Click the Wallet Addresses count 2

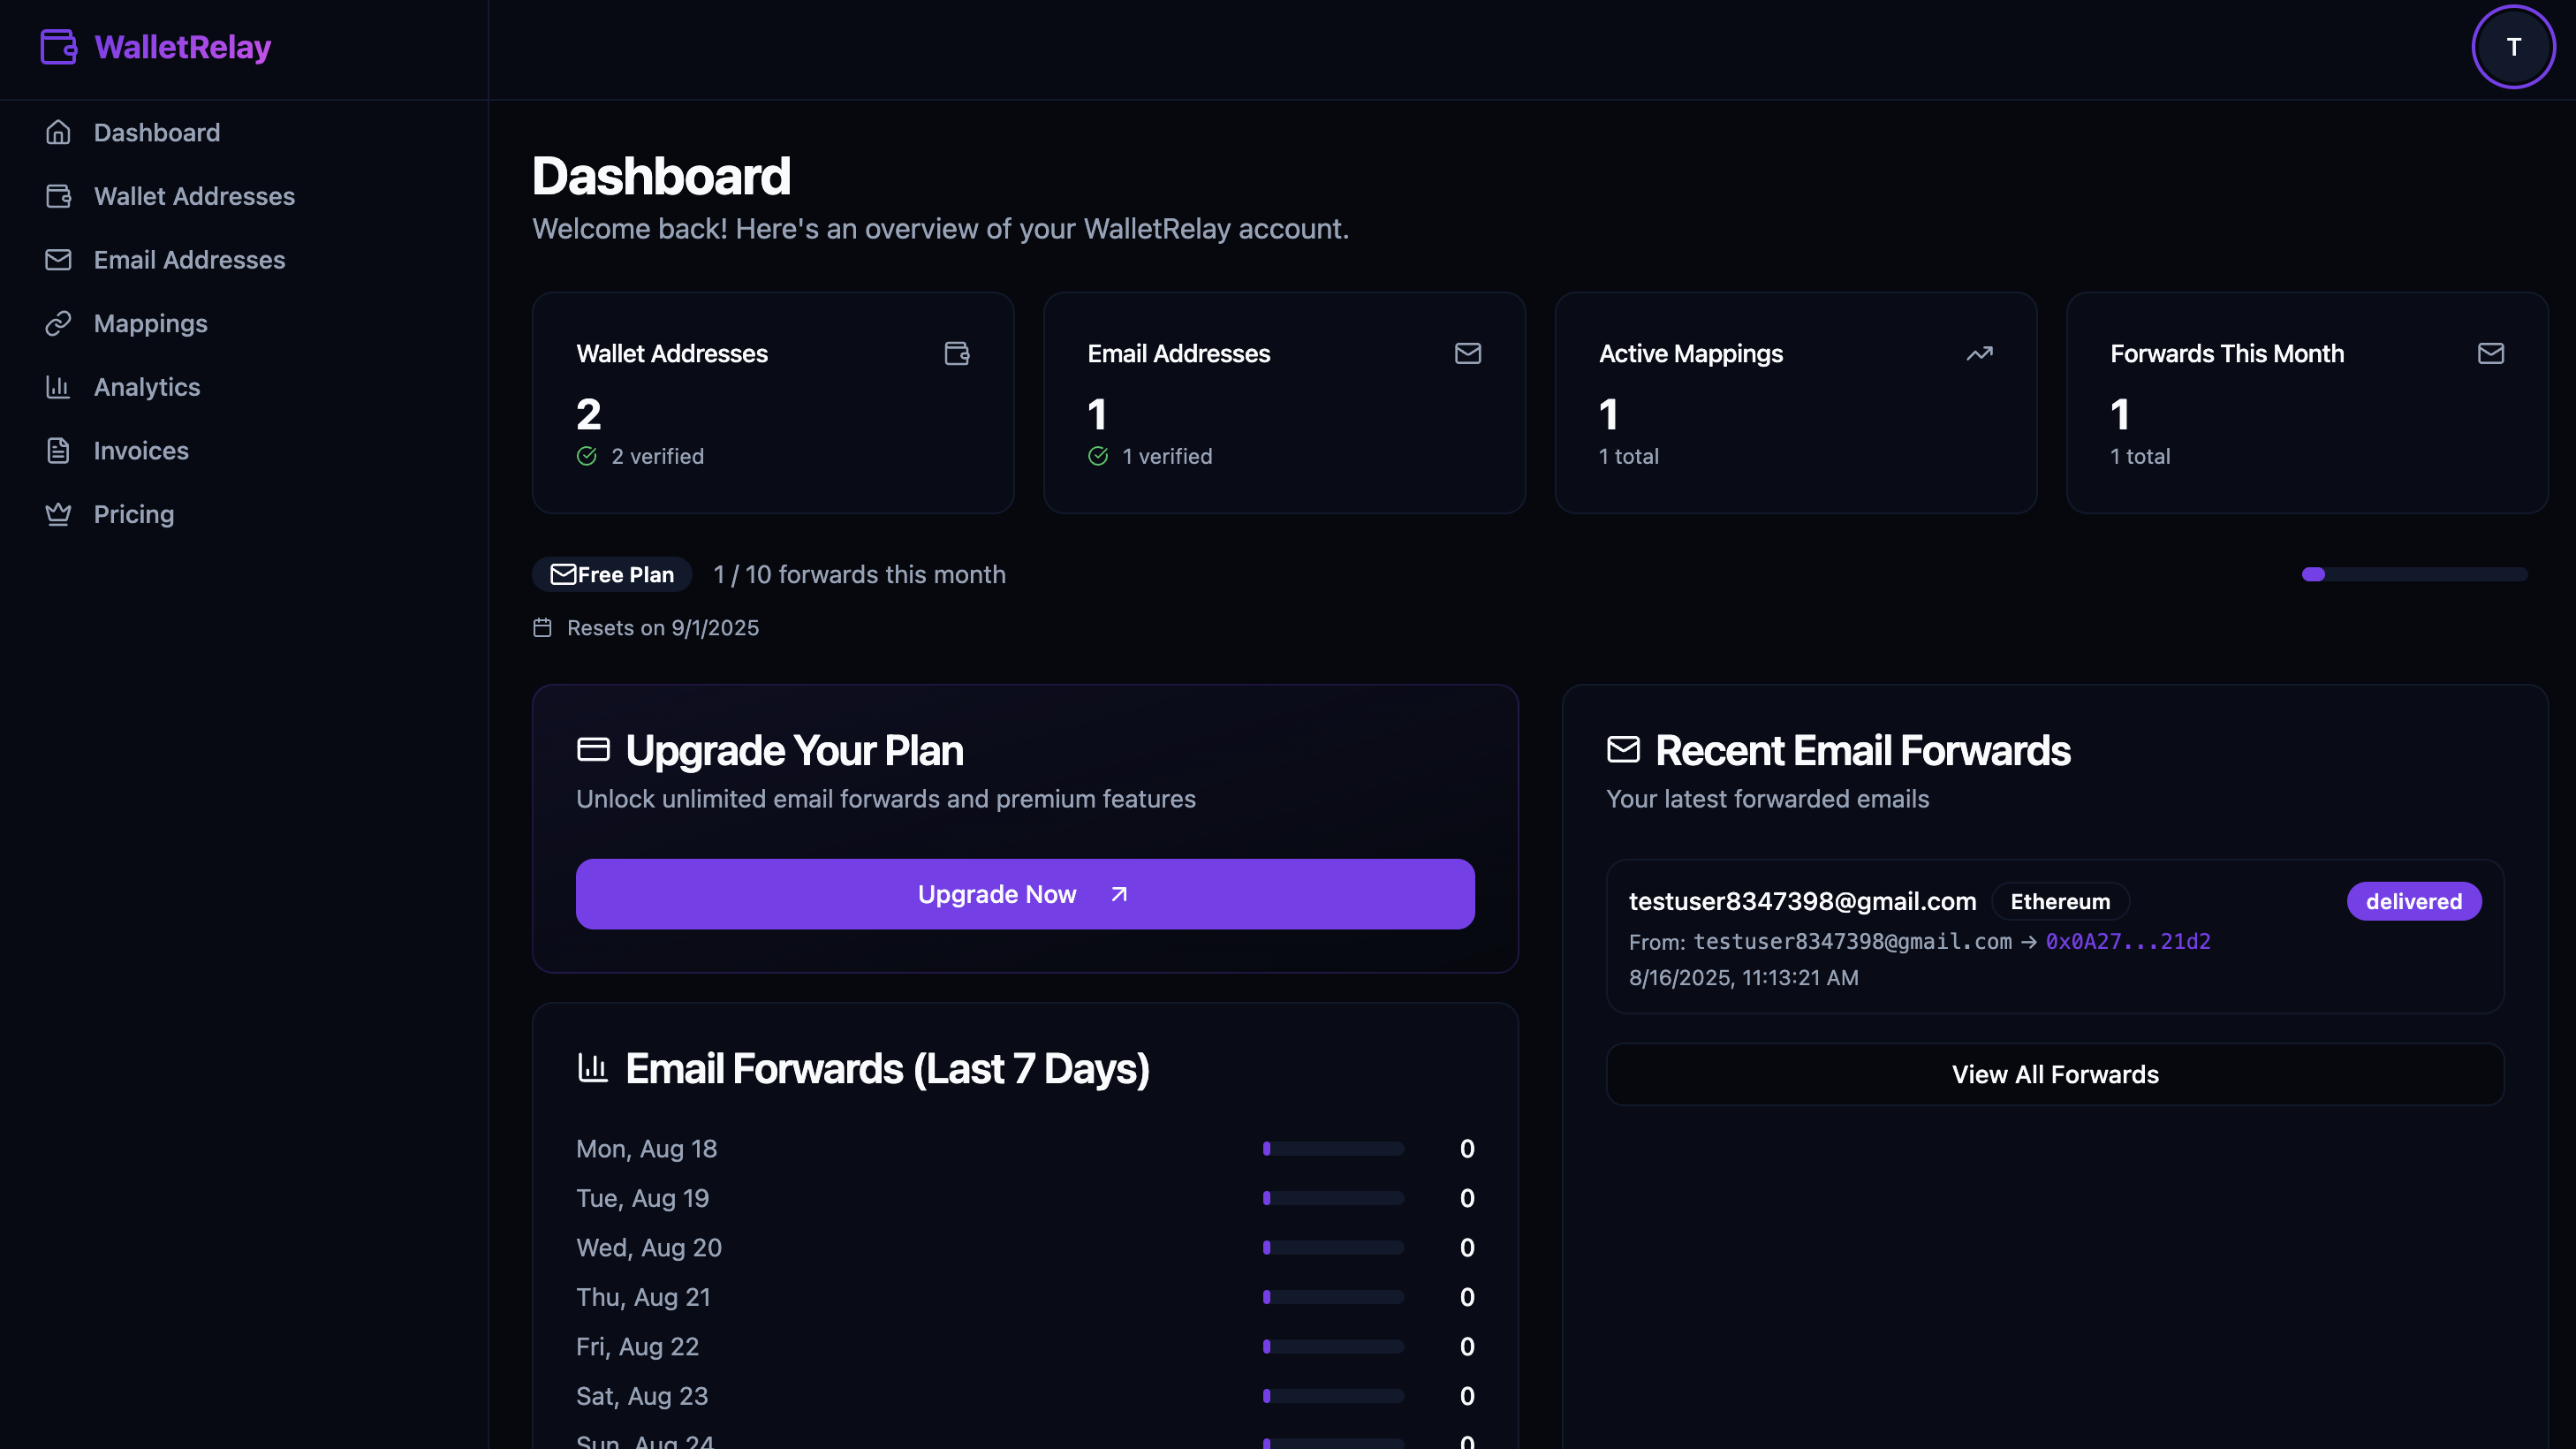pos(588,414)
